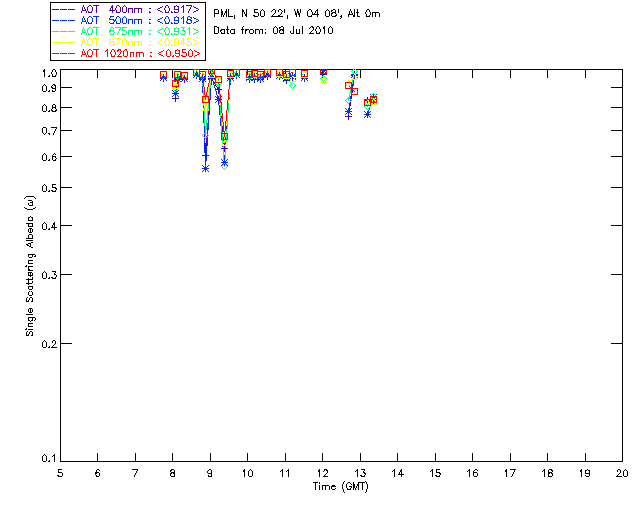Image resolution: width=640 pixels, height=512 pixels.
Task: Click the 'Single Scattering Albedo (ω)' axis label
Action: coord(30,266)
